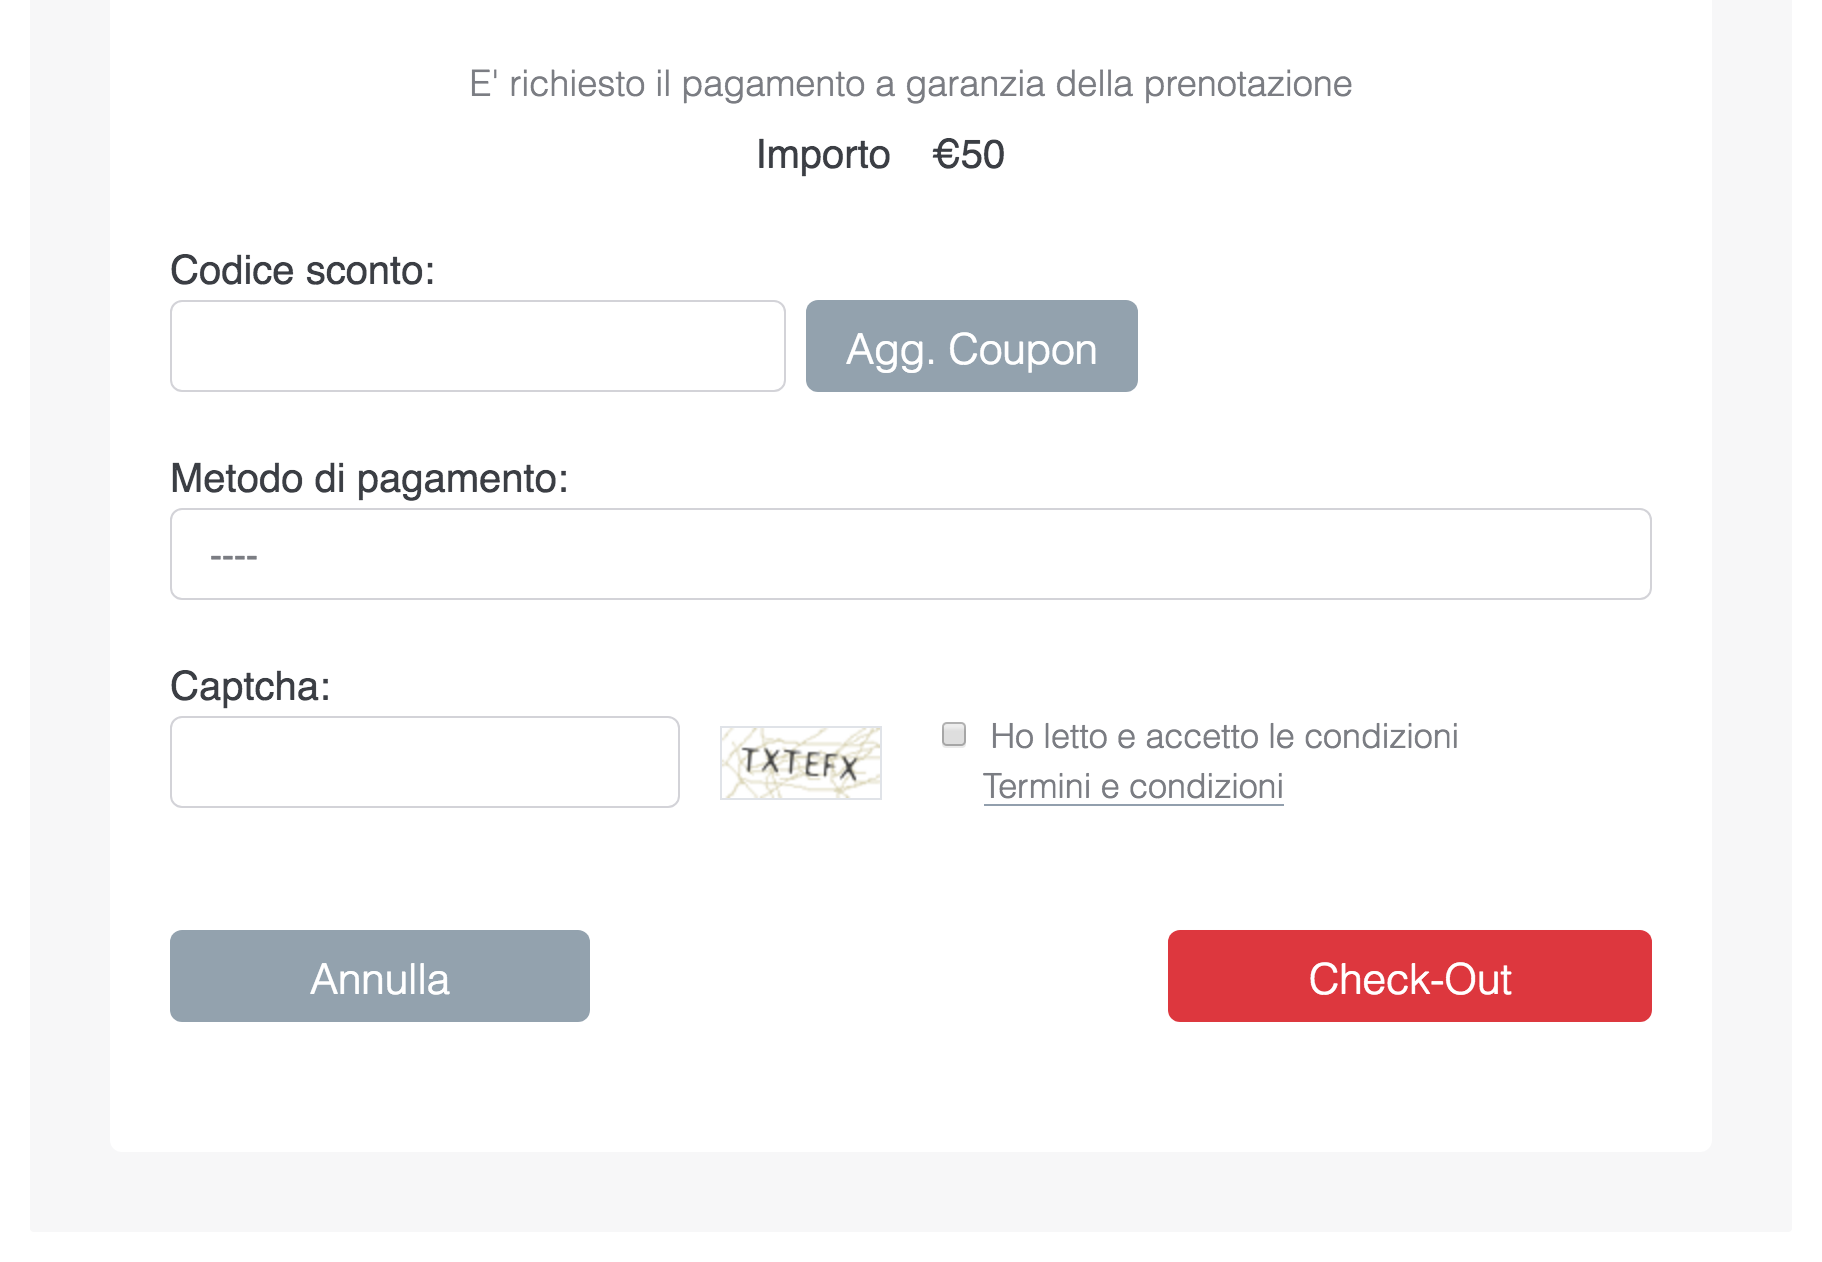Open the Termini e condizioni link
Image resolution: width=1822 pixels, height=1262 pixels.
coord(1133,786)
